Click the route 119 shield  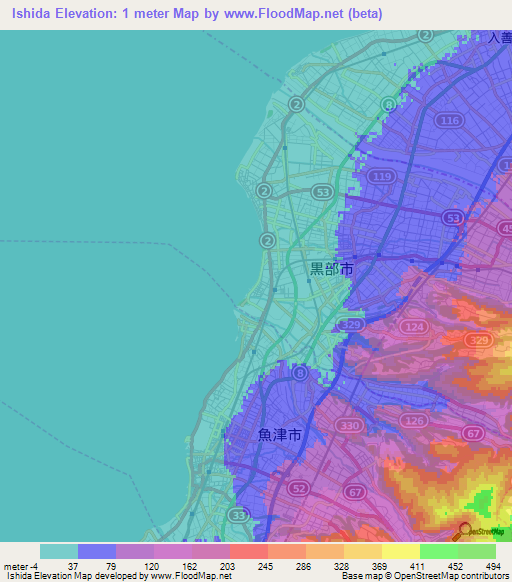[382, 176]
